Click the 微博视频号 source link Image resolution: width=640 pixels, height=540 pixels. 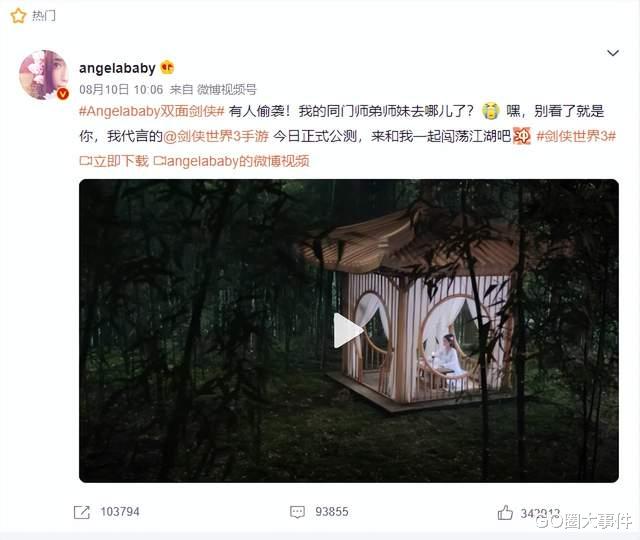[227, 89]
